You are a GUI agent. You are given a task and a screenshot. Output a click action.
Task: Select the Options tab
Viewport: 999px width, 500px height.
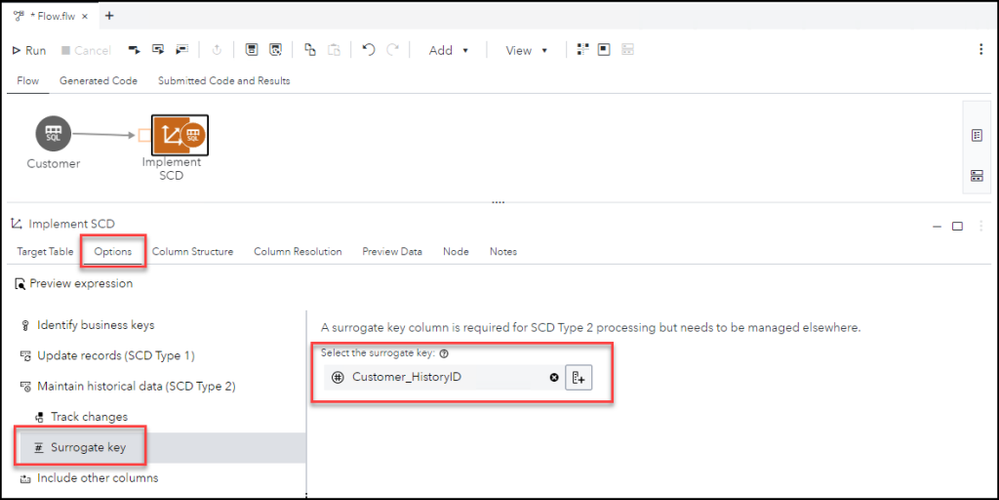tap(113, 252)
